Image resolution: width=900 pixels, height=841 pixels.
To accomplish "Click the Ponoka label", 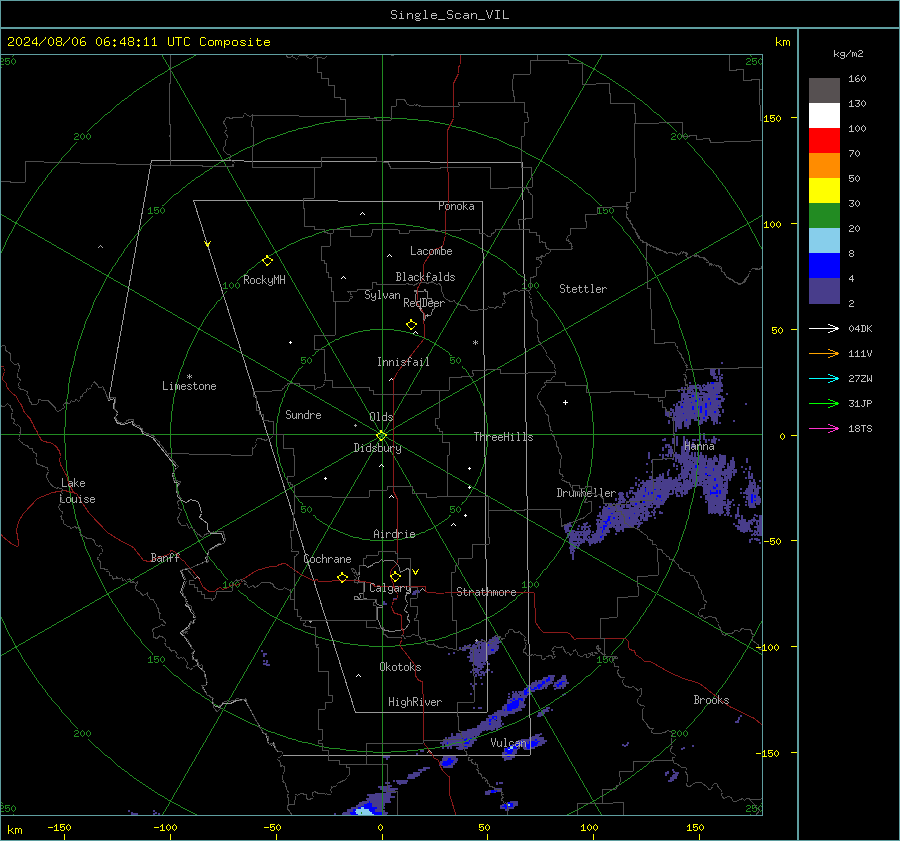I will [456, 206].
